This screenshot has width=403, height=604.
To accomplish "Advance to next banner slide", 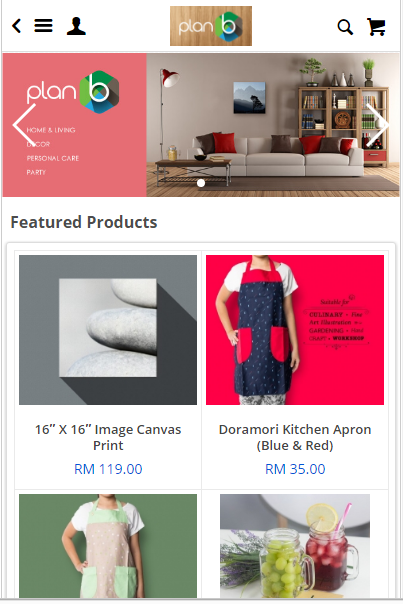I will click(377, 125).
